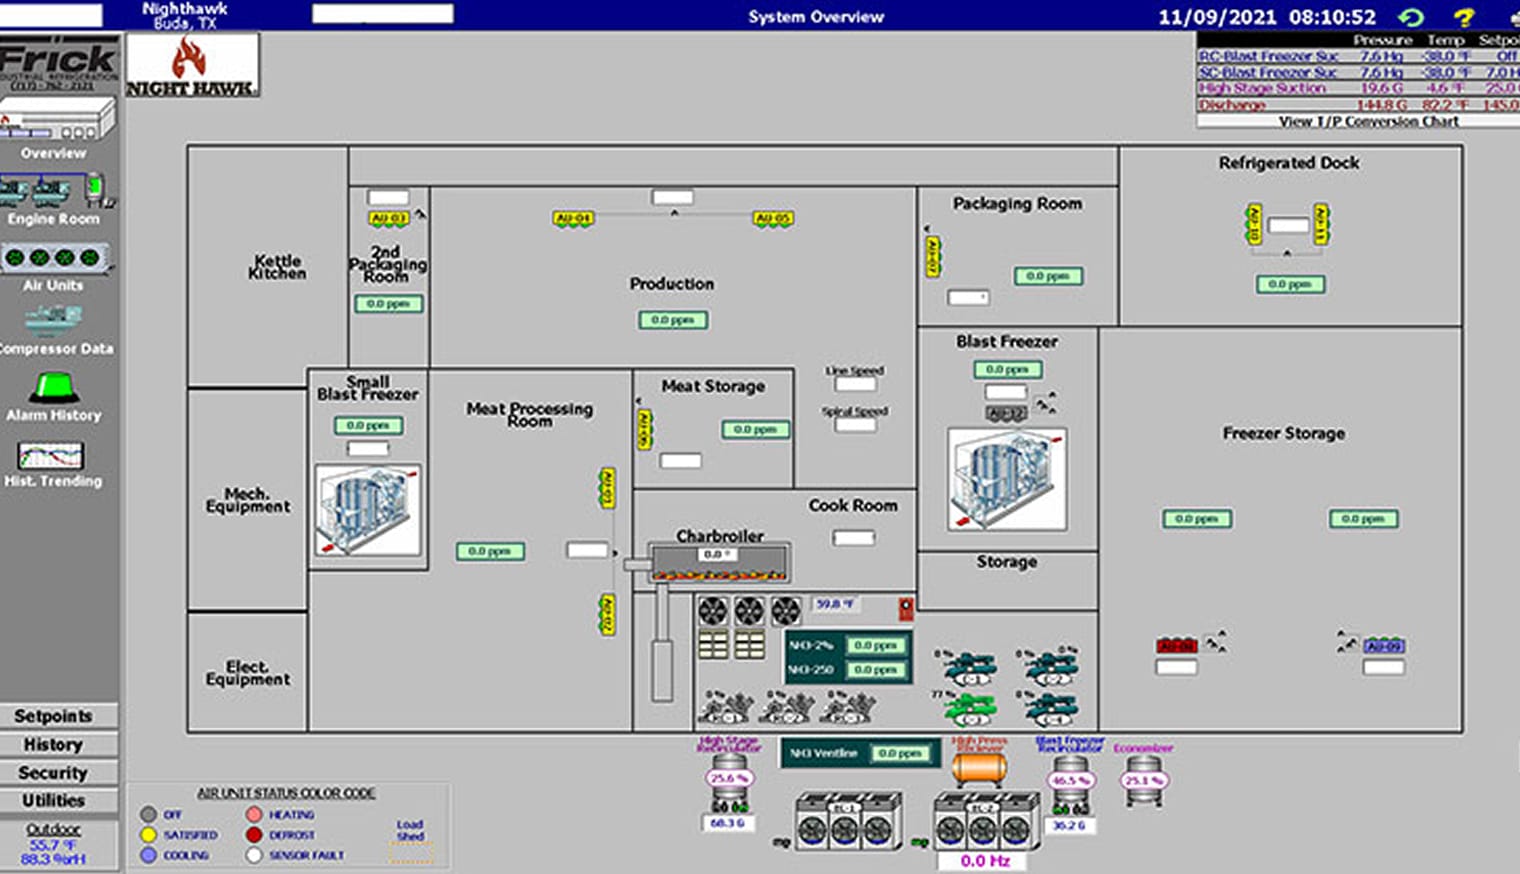Open help with yellow question mark
Viewport: 1520px width, 874px height.
[x=1463, y=17]
